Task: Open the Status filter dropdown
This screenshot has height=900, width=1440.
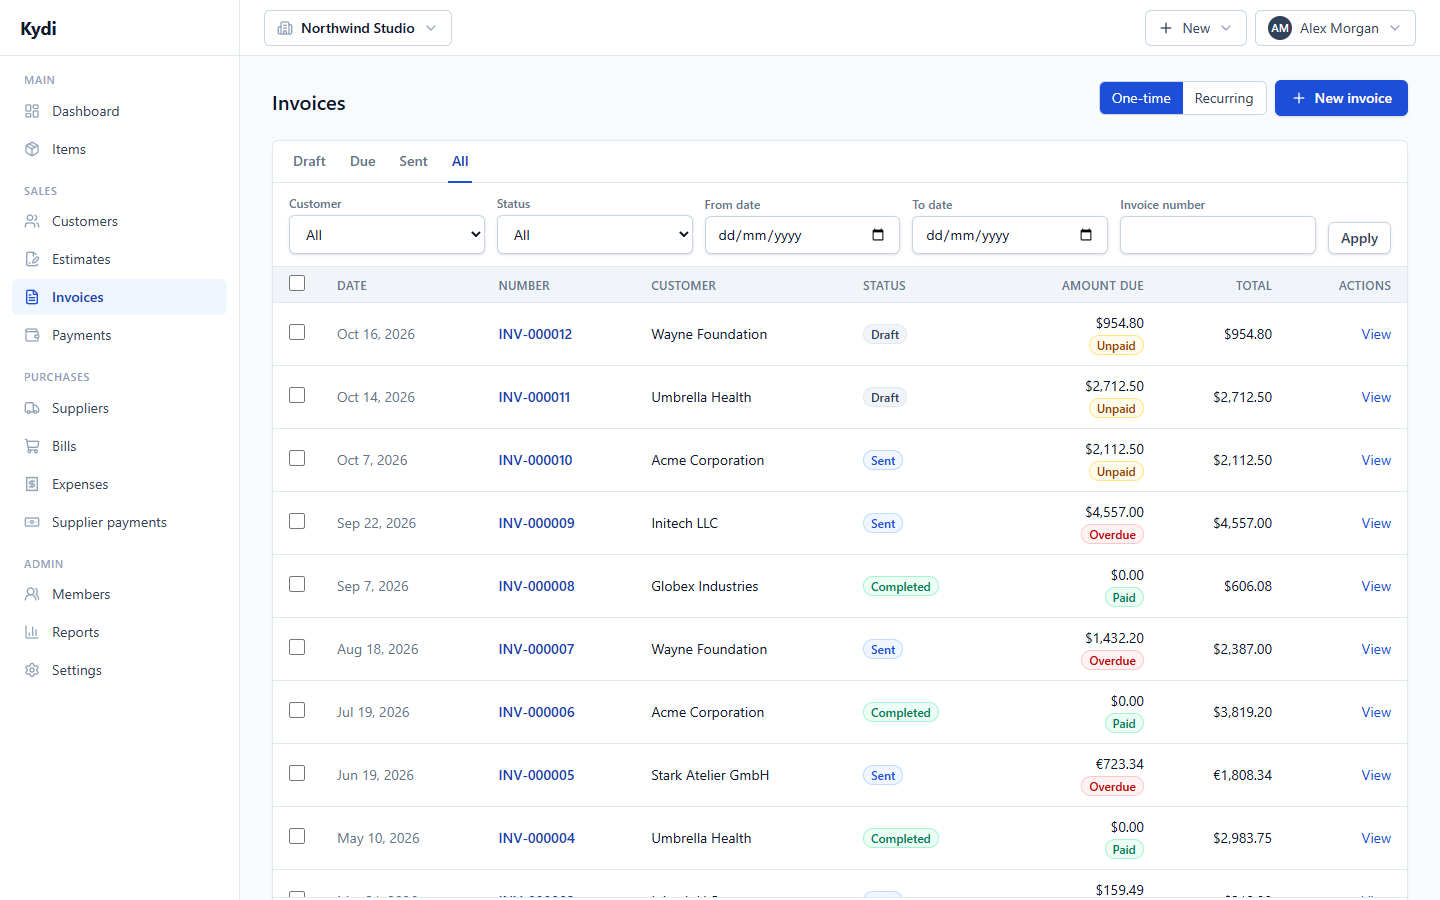Action: pyautogui.click(x=595, y=235)
